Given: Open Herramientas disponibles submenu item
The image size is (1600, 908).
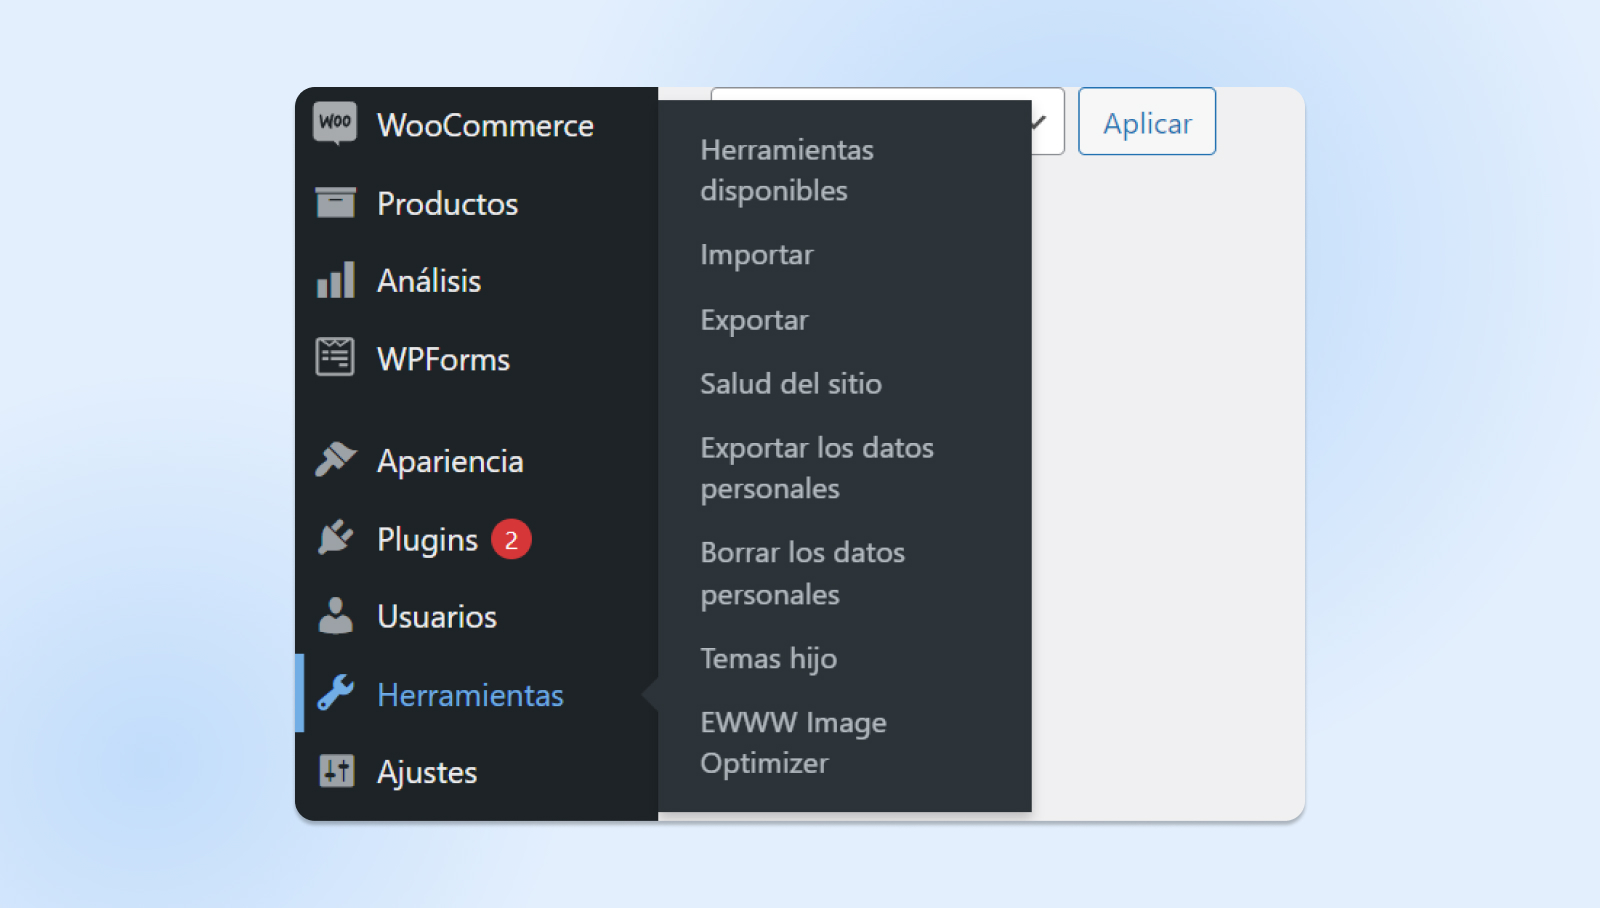Looking at the screenshot, I should pos(786,170).
